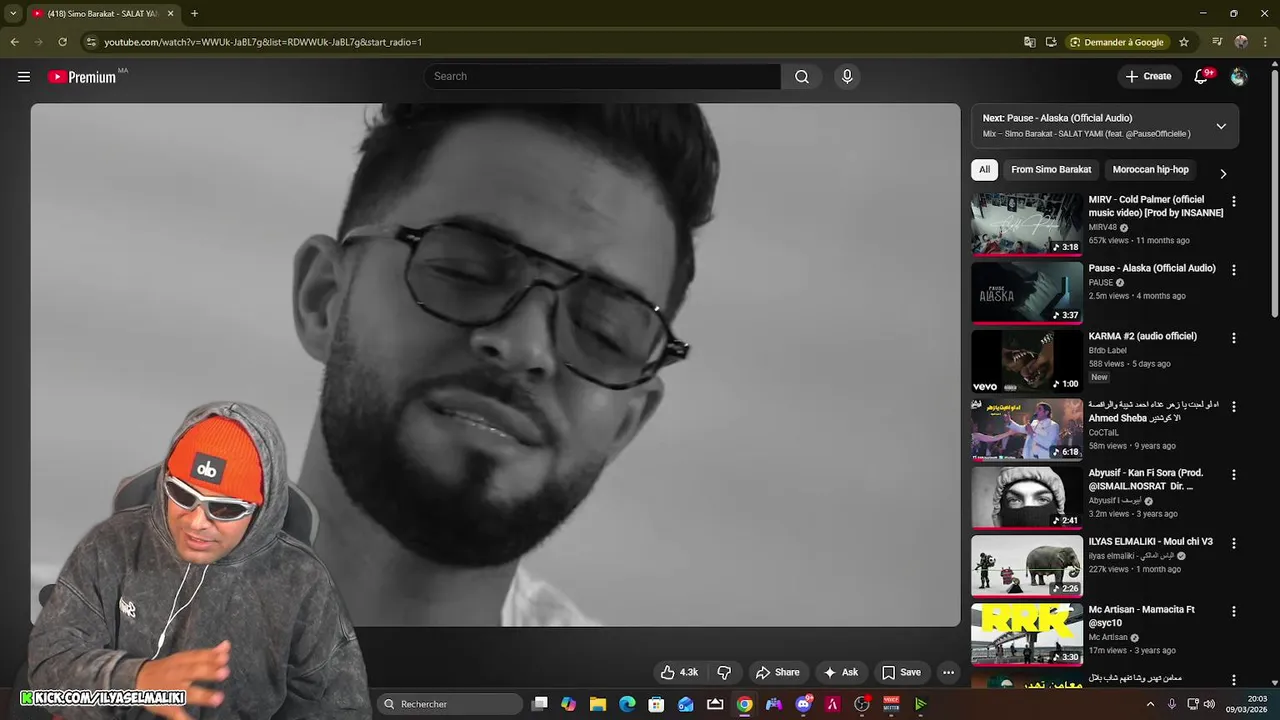Open MIRV Cold Palmer video thumbnail
This screenshot has height=720, width=1280.
[1027, 224]
